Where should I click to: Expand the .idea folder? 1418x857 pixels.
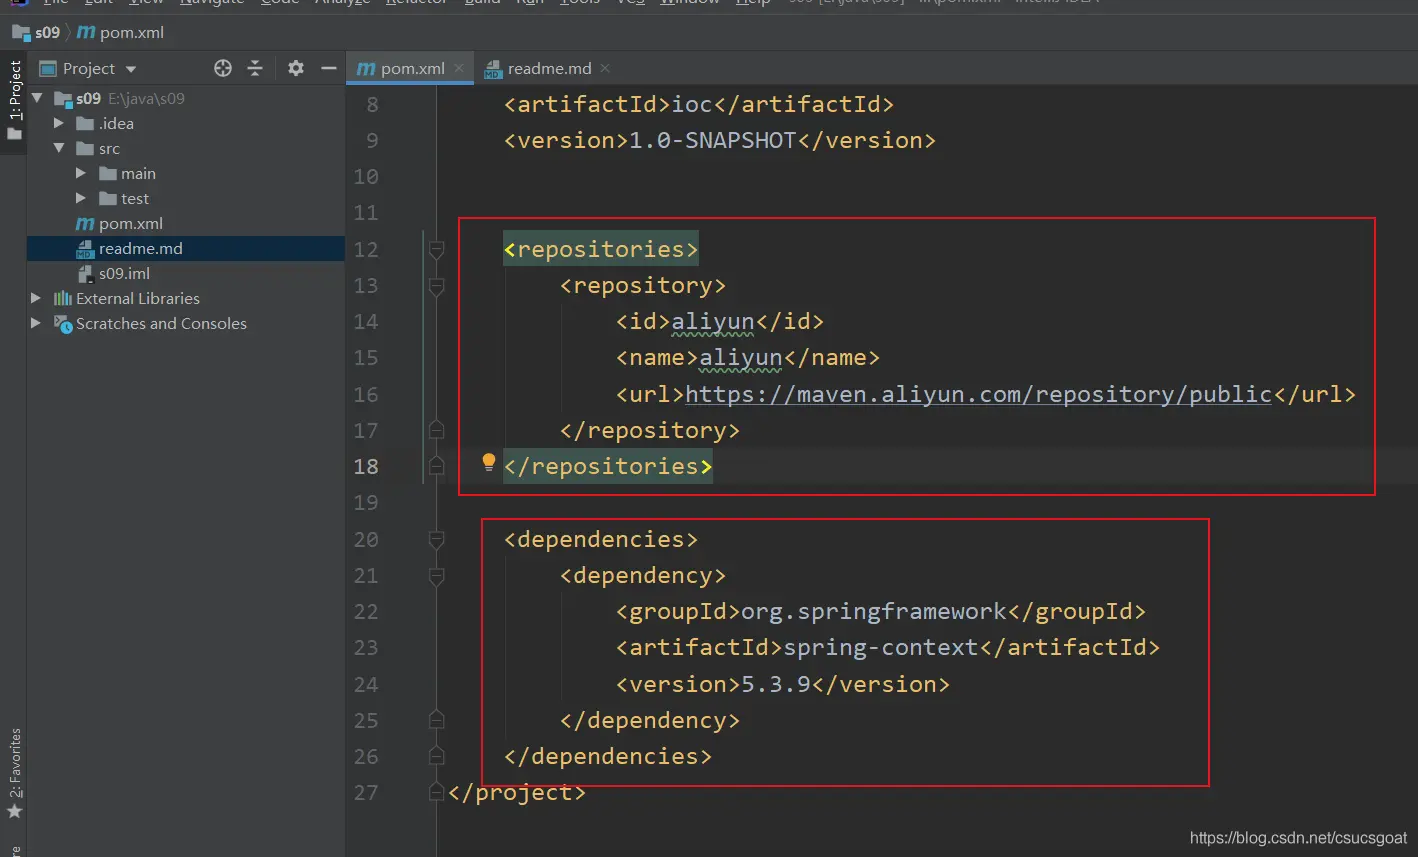pos(59,123)
